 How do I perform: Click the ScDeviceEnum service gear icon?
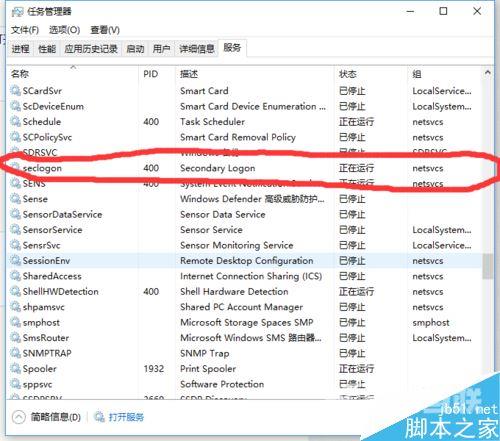15,106
